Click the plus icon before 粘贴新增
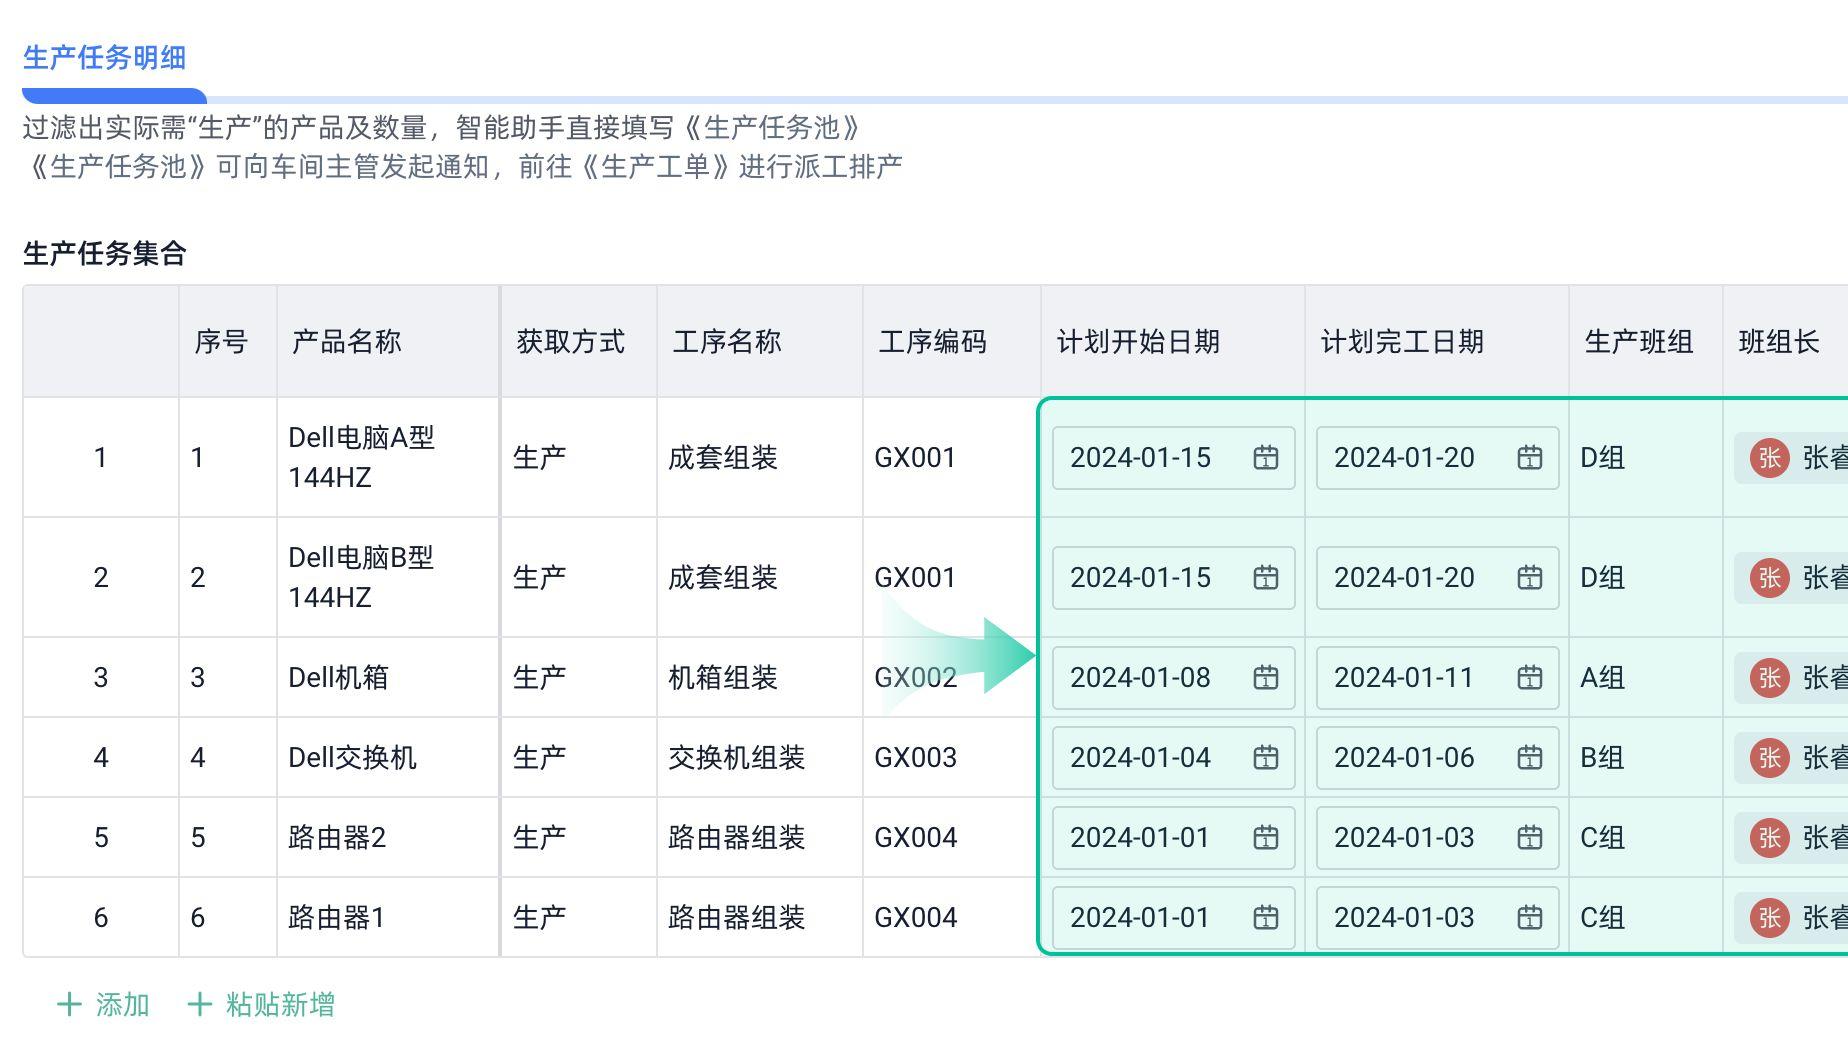 (x=200, y=1005)
